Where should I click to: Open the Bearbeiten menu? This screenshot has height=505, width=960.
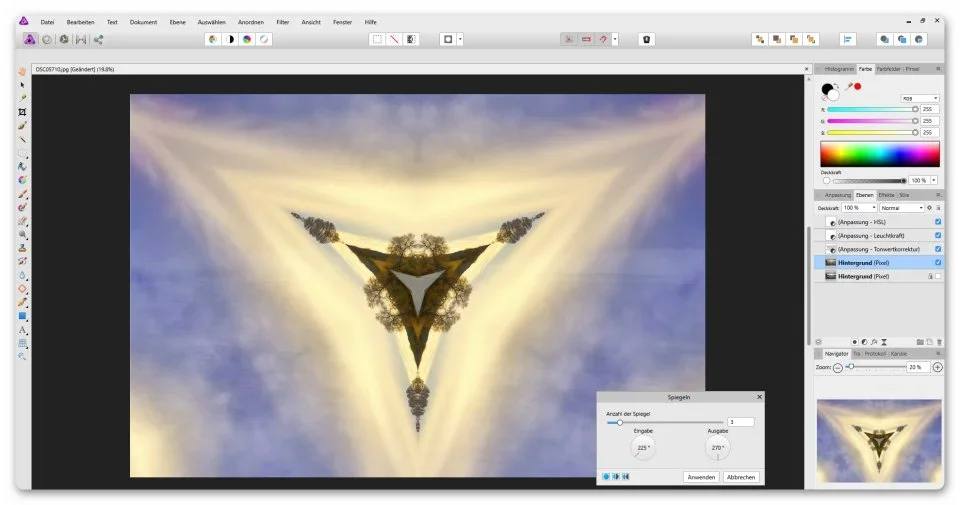(80, 22)
